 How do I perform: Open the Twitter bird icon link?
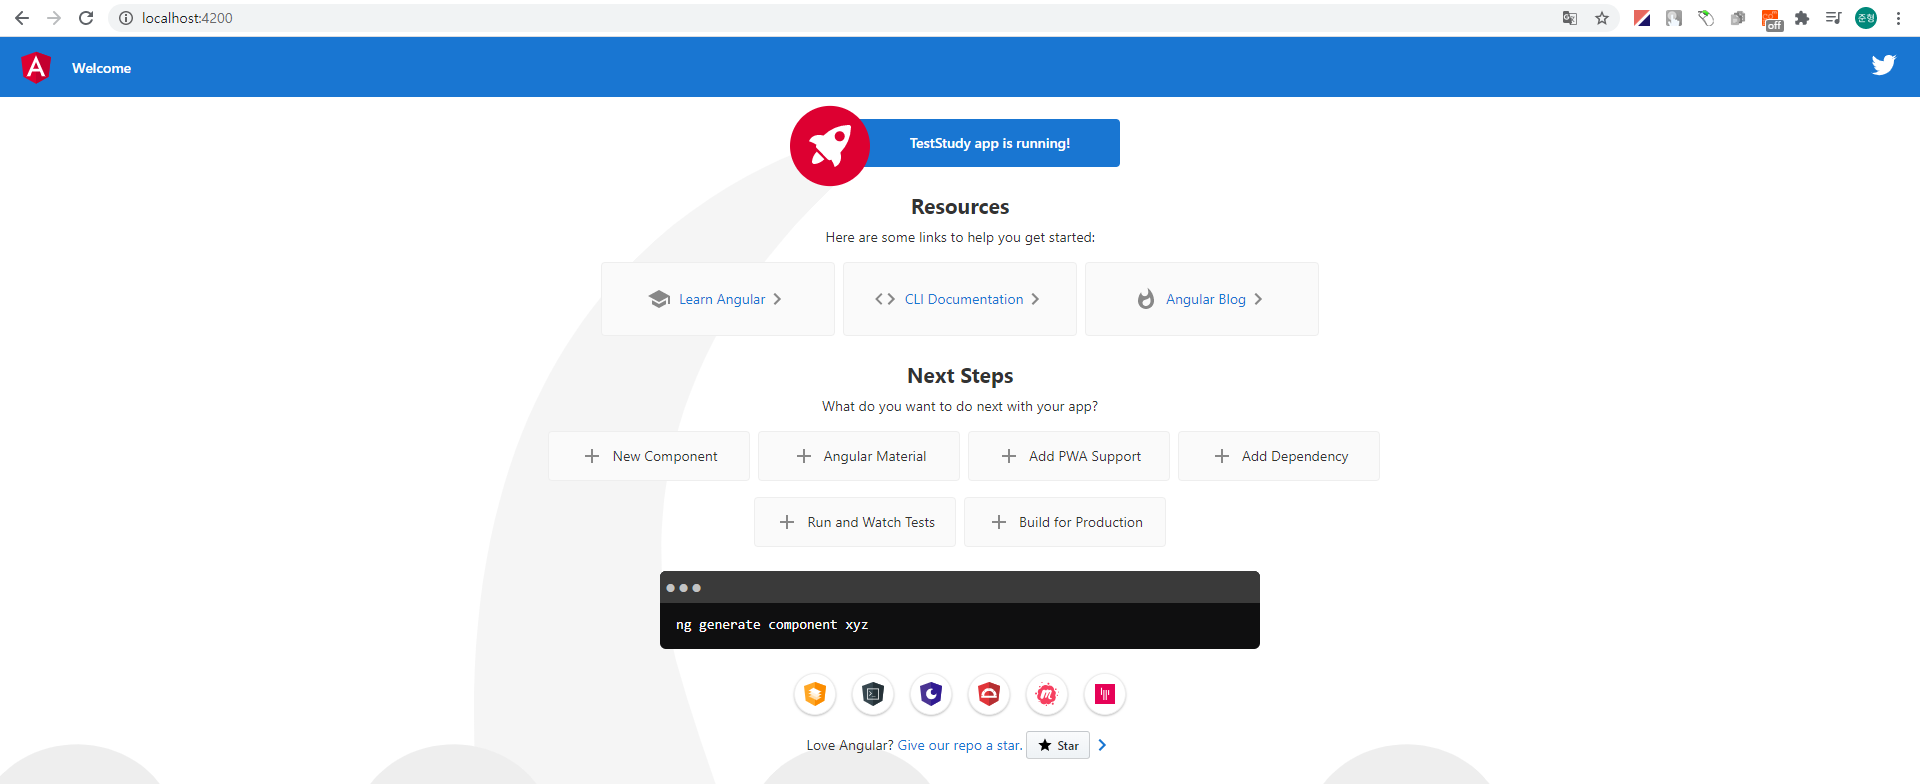pyautogui.click(x=1884, y=65)
